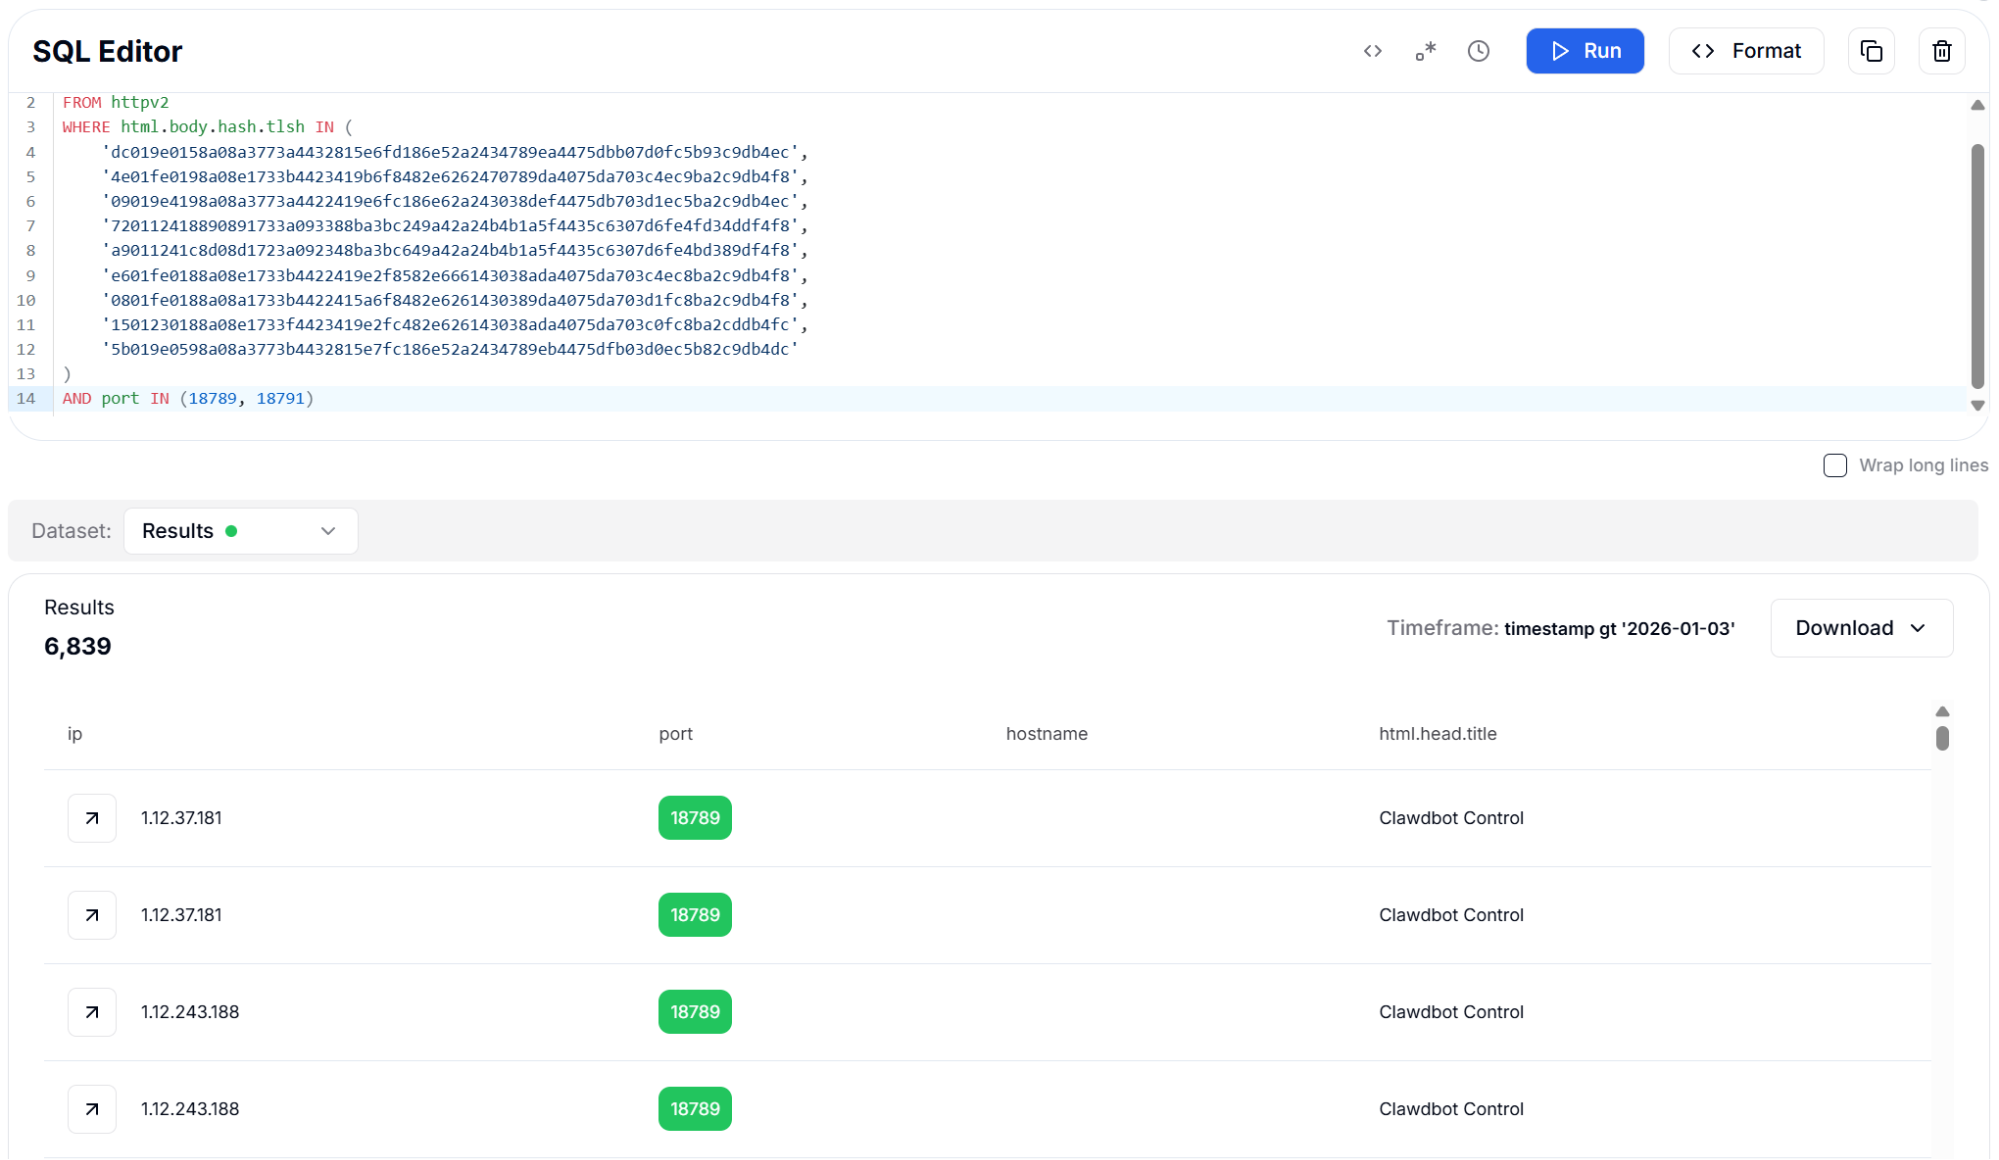
Task: Open first 1.12.243.188 row arrow icon
Action: coord(92,1012)
